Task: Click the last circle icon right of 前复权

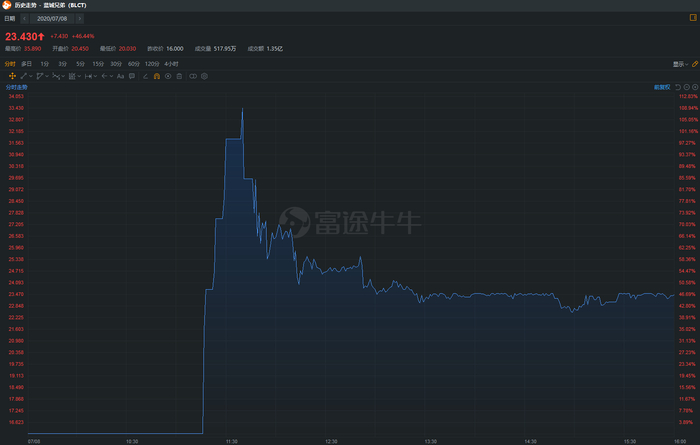Action: point(695,87)
